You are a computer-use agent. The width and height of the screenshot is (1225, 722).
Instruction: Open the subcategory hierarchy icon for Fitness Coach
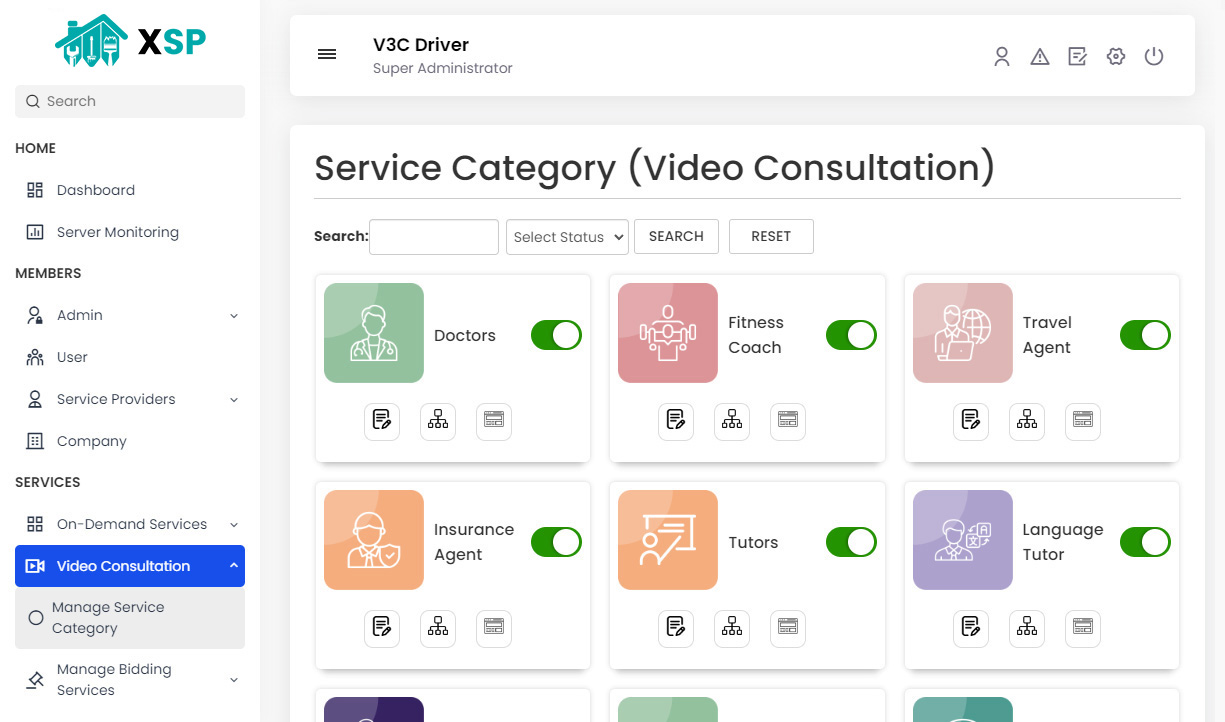point(731,421)
